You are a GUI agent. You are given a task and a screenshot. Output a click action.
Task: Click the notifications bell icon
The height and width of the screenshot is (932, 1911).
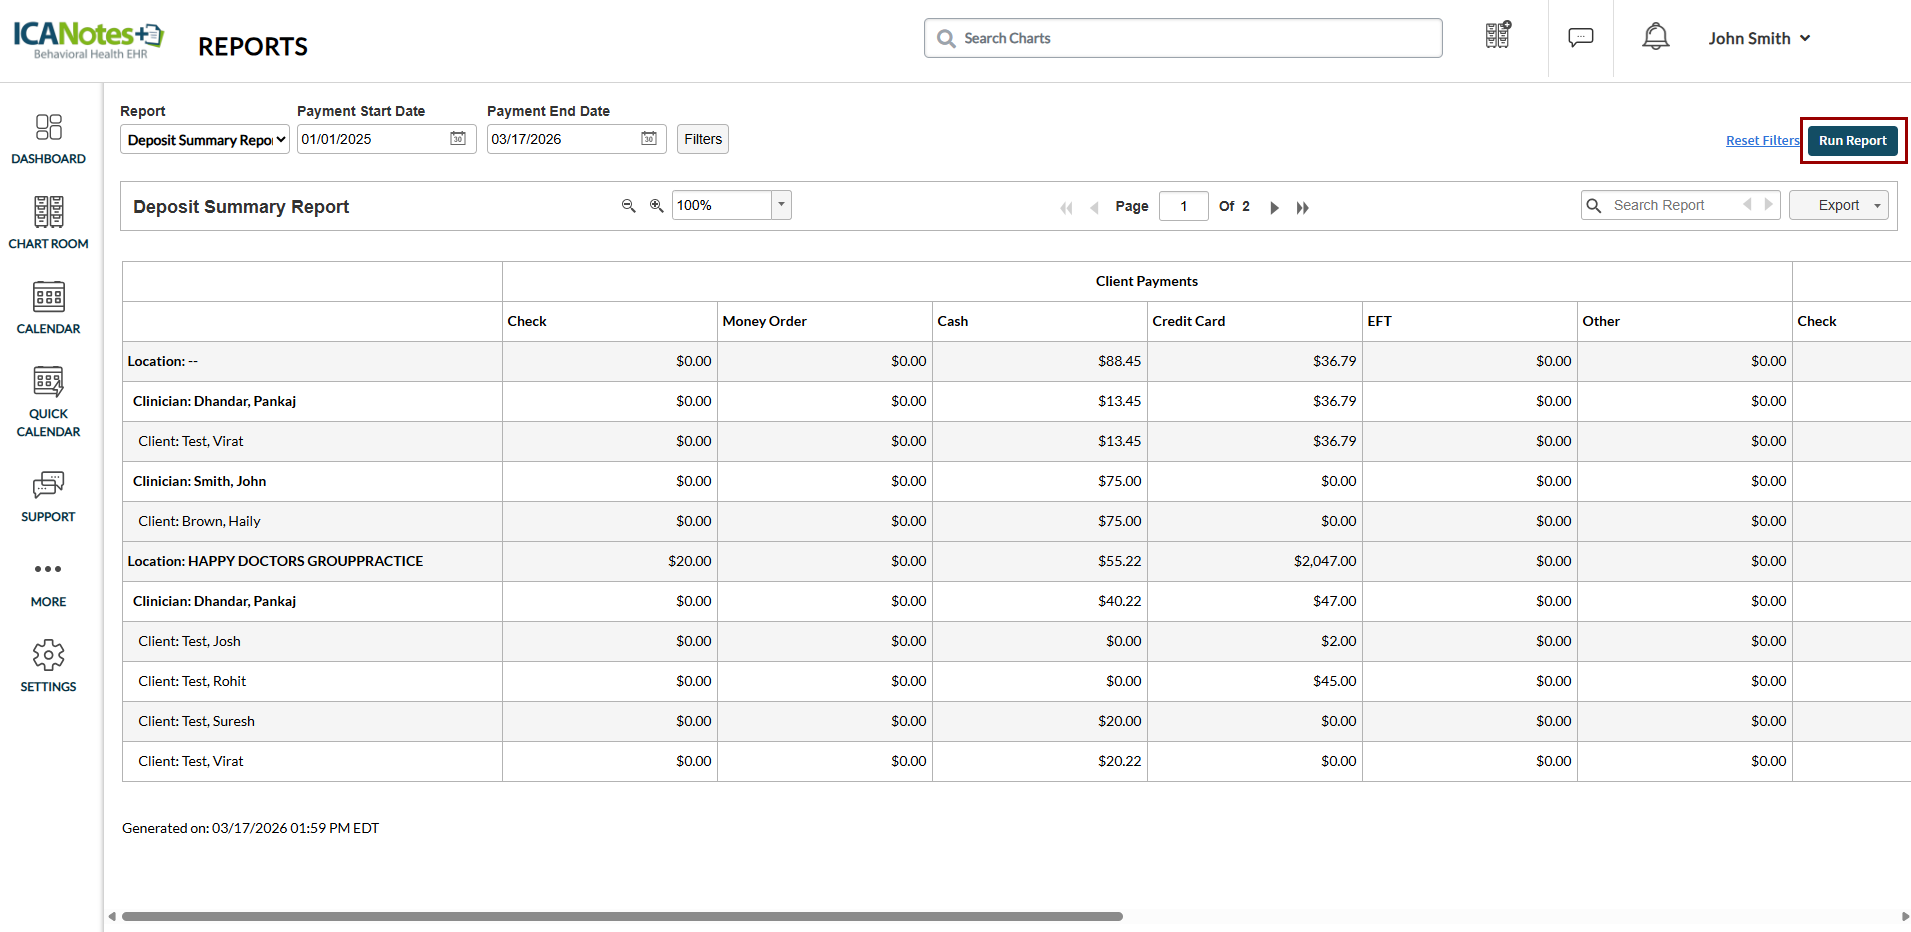pos(1655,38)
